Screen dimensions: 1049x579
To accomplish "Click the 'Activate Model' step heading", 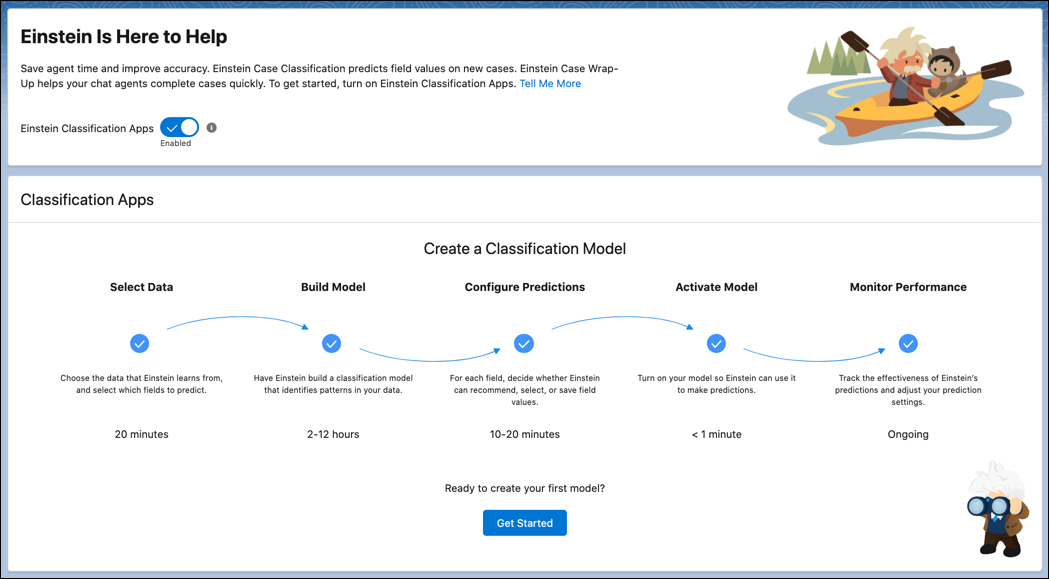I will (717, 286).
